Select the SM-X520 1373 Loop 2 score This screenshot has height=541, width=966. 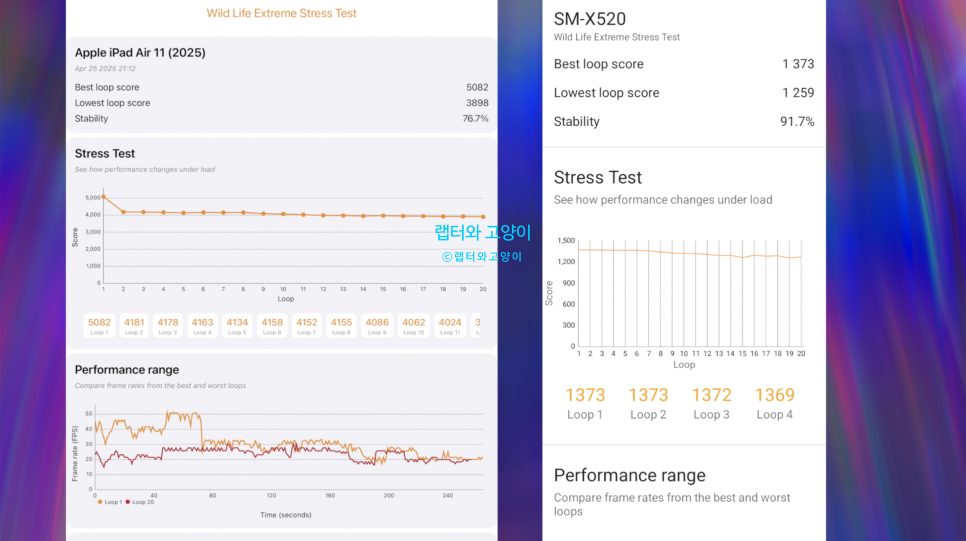click(648, 404)
